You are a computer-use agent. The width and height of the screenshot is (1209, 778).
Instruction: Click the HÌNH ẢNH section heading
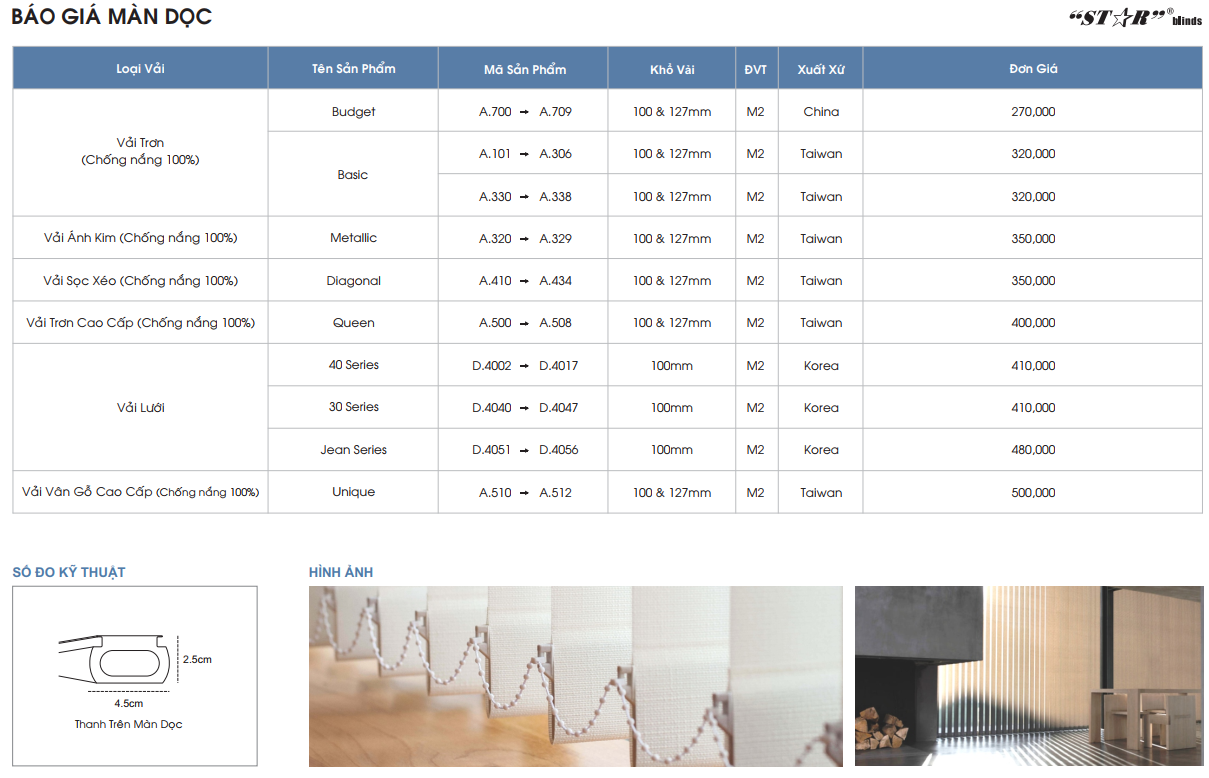340,572
